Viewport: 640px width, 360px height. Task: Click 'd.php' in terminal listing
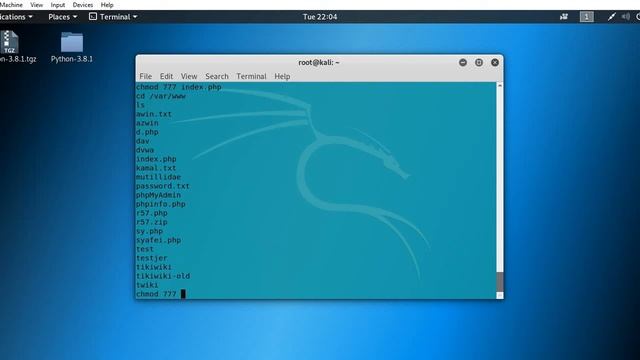(x=147, y=132)
